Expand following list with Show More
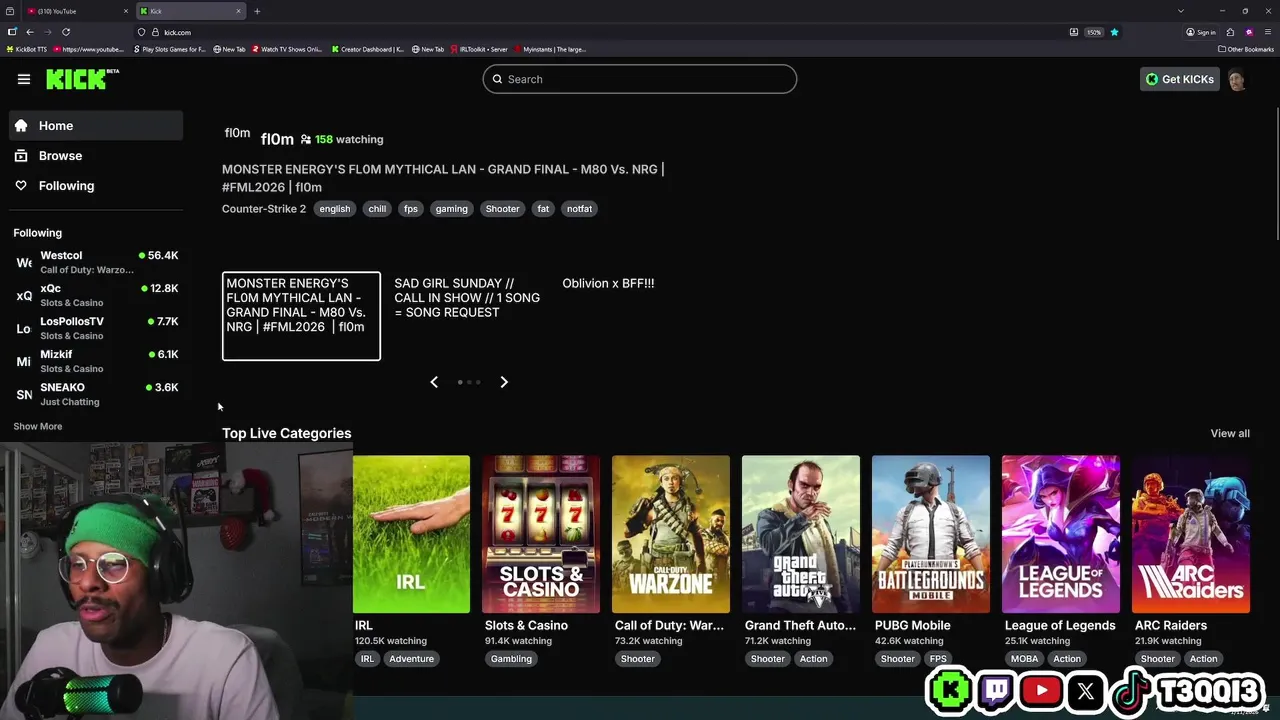 tap(38, 426)
